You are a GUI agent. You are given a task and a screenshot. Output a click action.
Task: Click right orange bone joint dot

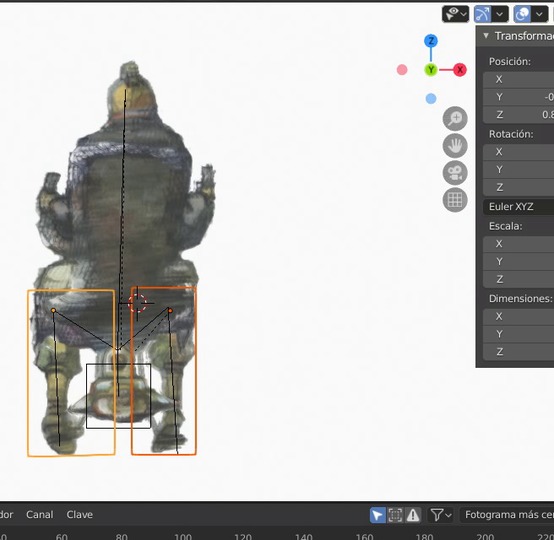pos(170,310)
